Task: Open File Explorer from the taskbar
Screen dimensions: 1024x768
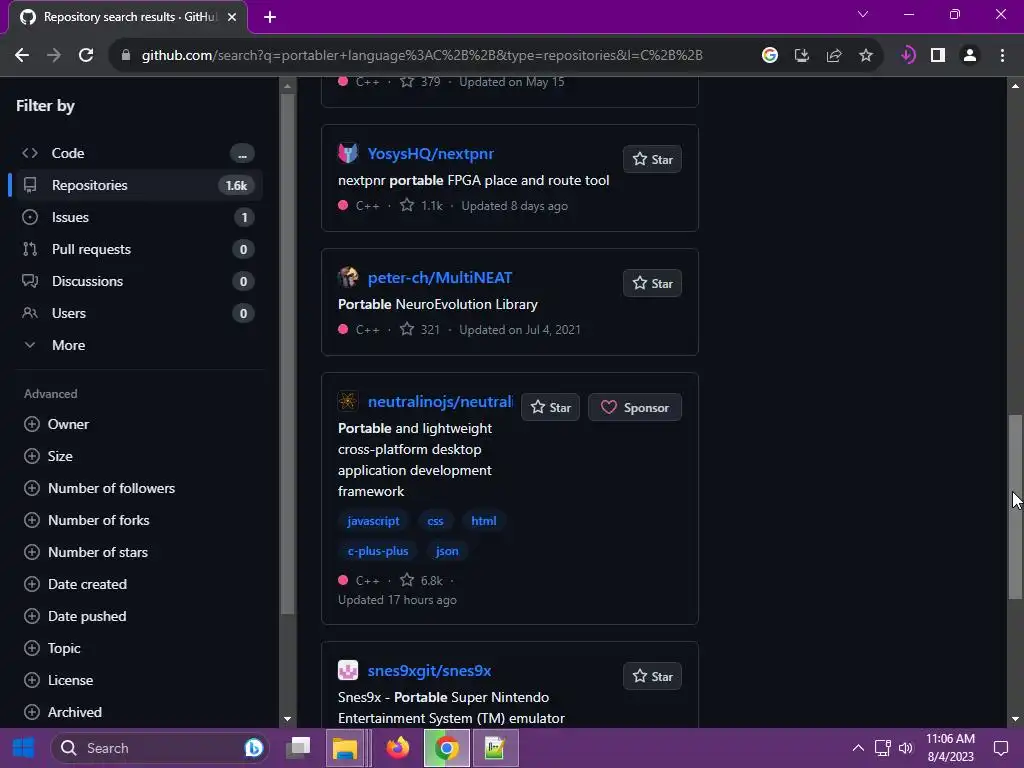Action: [345, 748]
